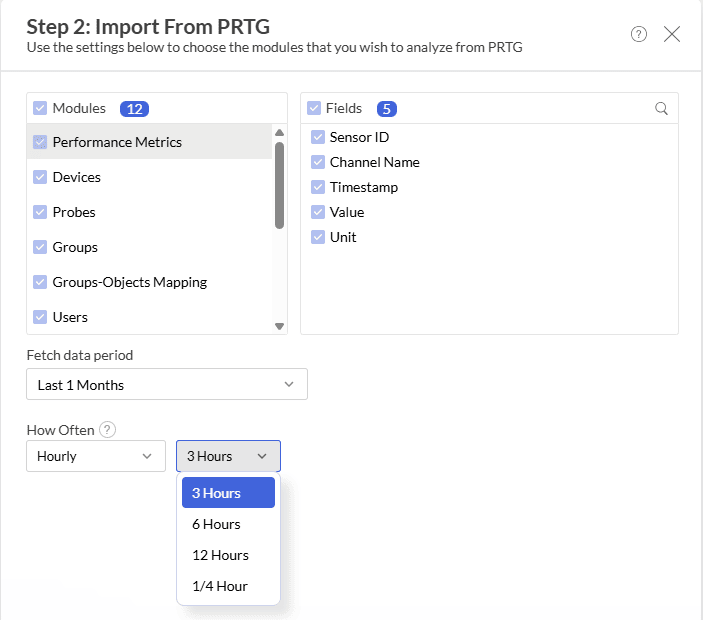The image size is (703, 620).
Task: Open the help icon in dialog header
Action: [x=639, y=34]
